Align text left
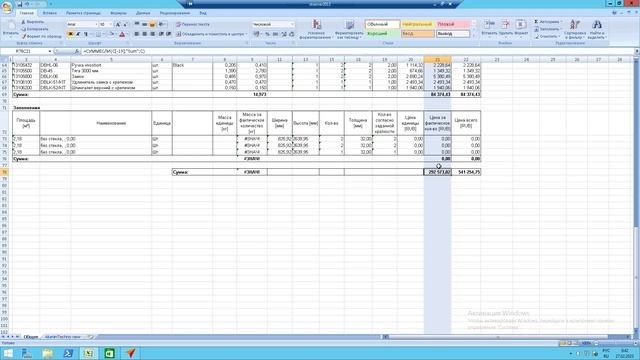640x360 pixels. 137,34
